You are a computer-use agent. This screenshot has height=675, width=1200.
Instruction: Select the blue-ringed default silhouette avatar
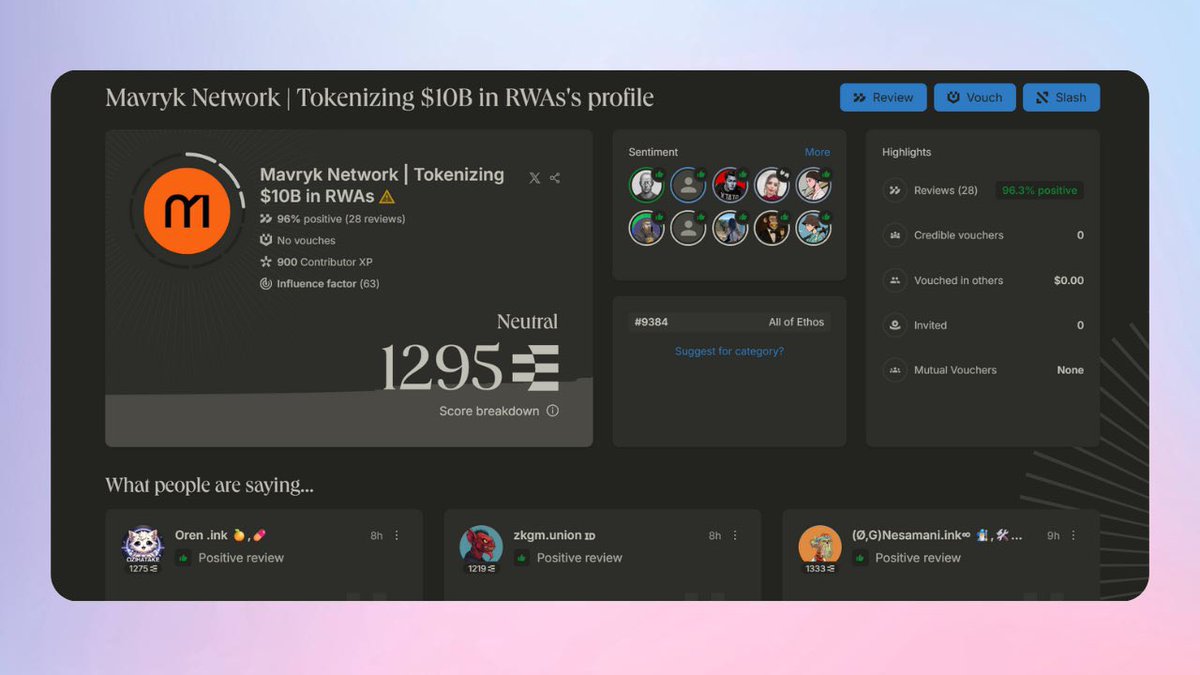pos(688,185)
